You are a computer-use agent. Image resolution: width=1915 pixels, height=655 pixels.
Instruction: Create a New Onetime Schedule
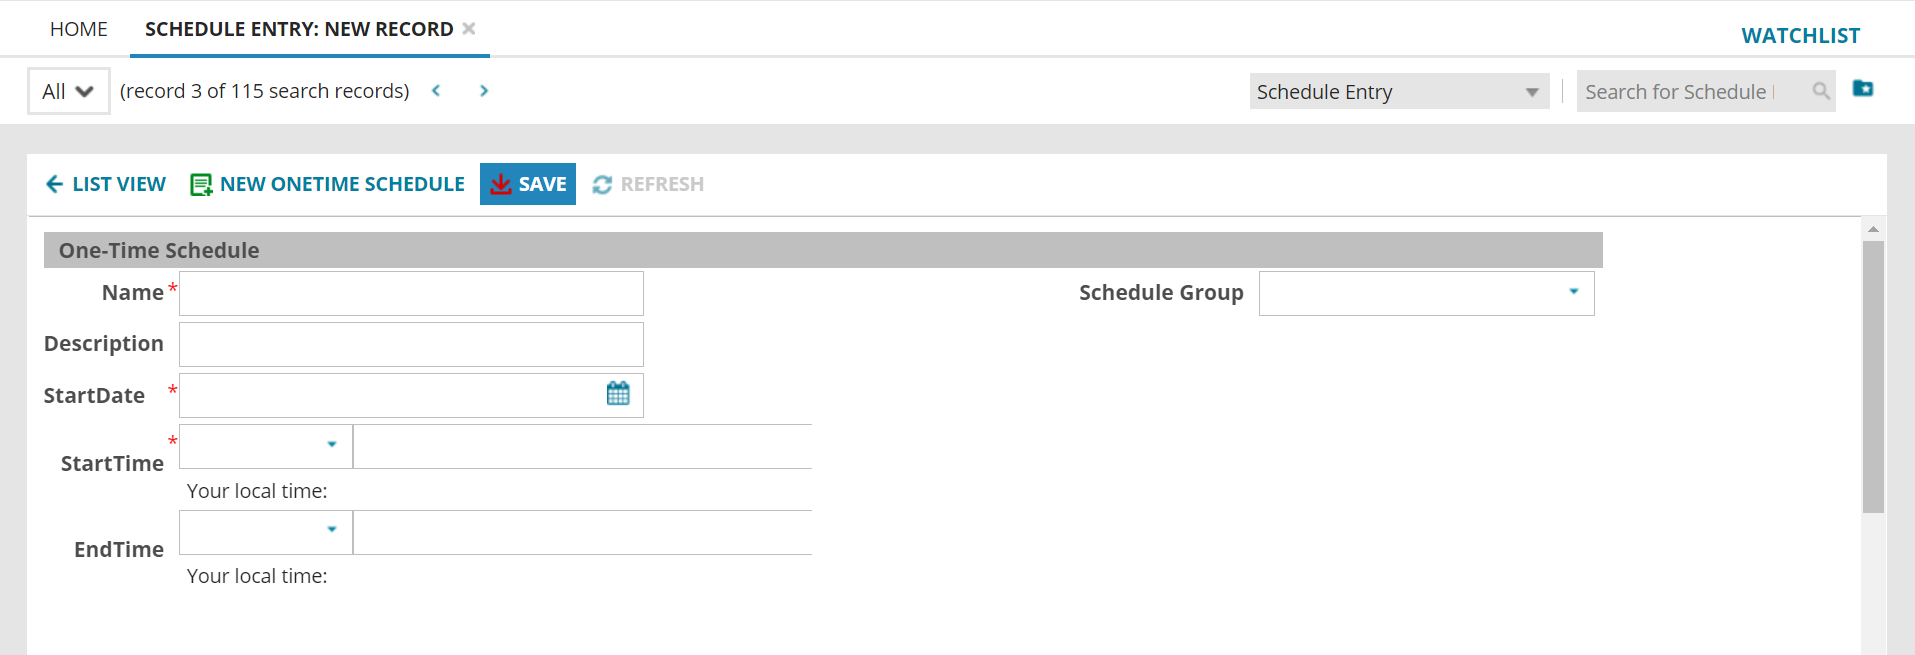(x=328, y=184)
